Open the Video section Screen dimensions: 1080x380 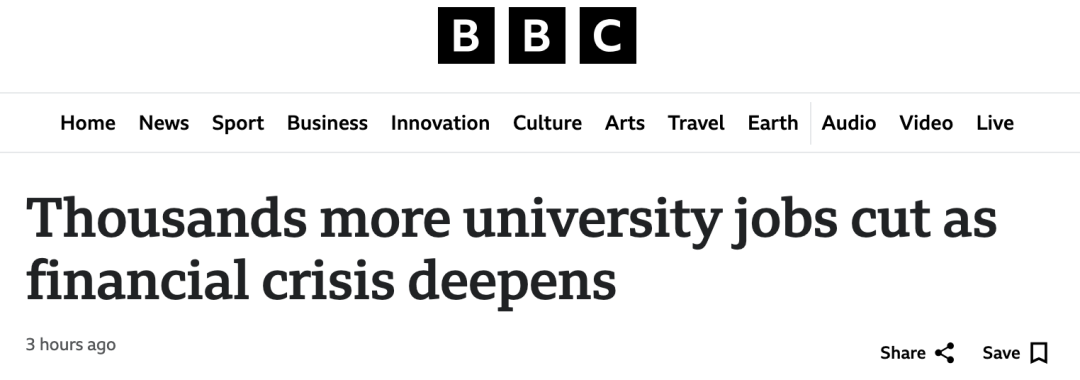click(x=926, y=123)
